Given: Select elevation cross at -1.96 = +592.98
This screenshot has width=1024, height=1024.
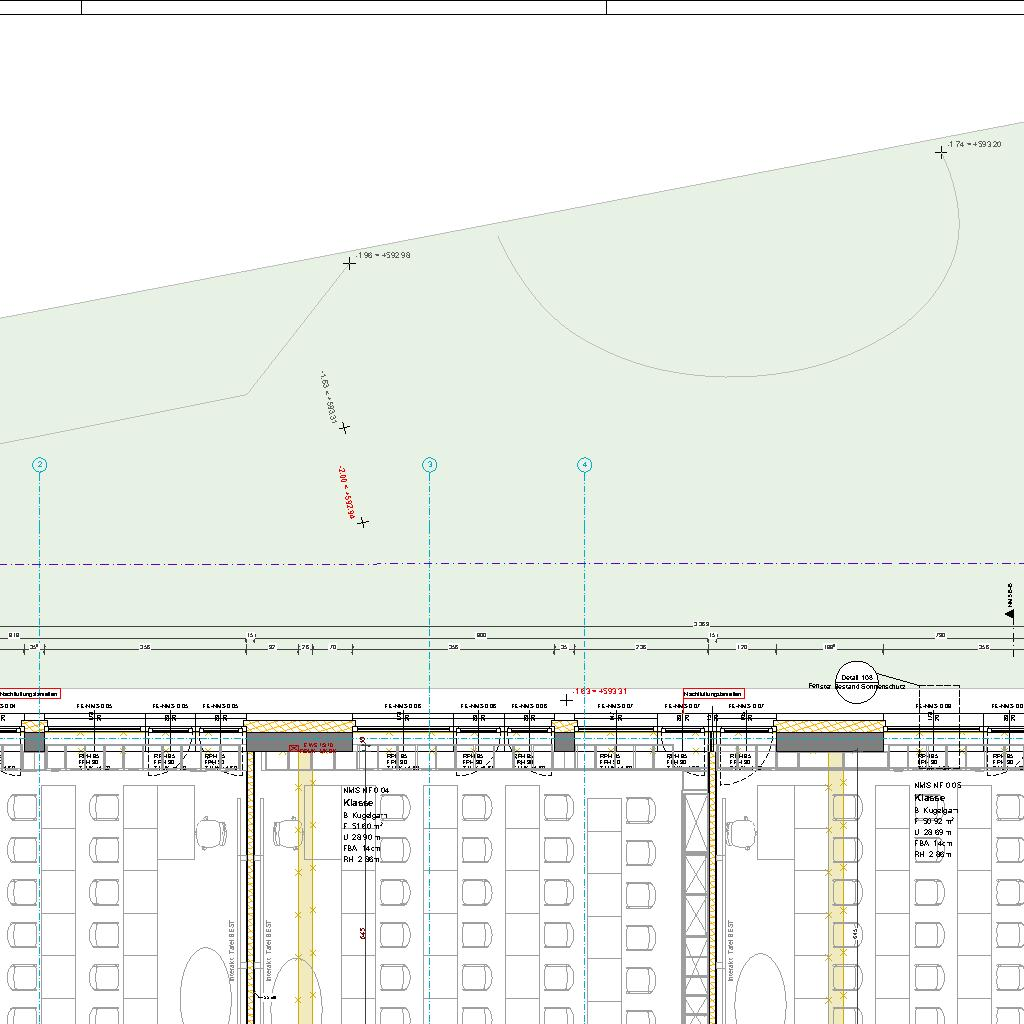Looking at the screenshot, I should pos(349,263).
